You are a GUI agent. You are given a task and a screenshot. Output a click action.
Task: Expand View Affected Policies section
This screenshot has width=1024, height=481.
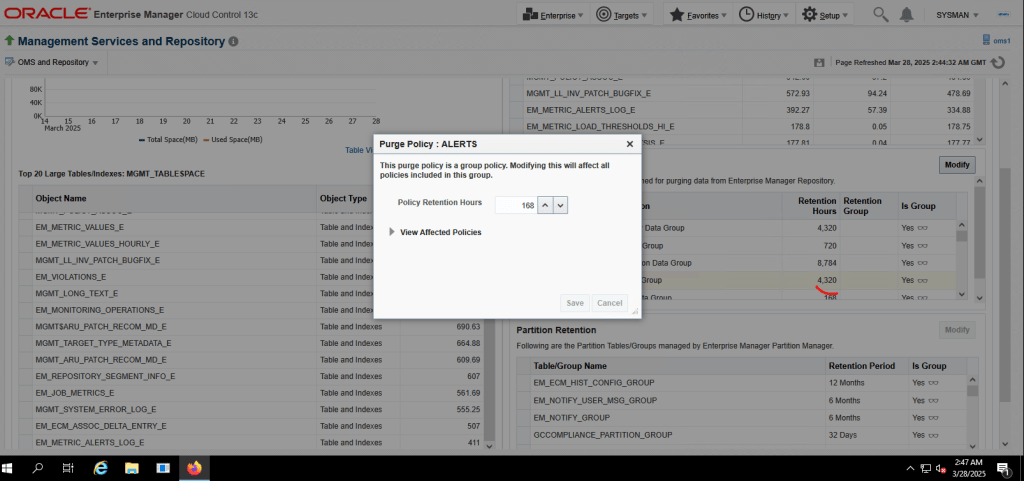(393, 232)
